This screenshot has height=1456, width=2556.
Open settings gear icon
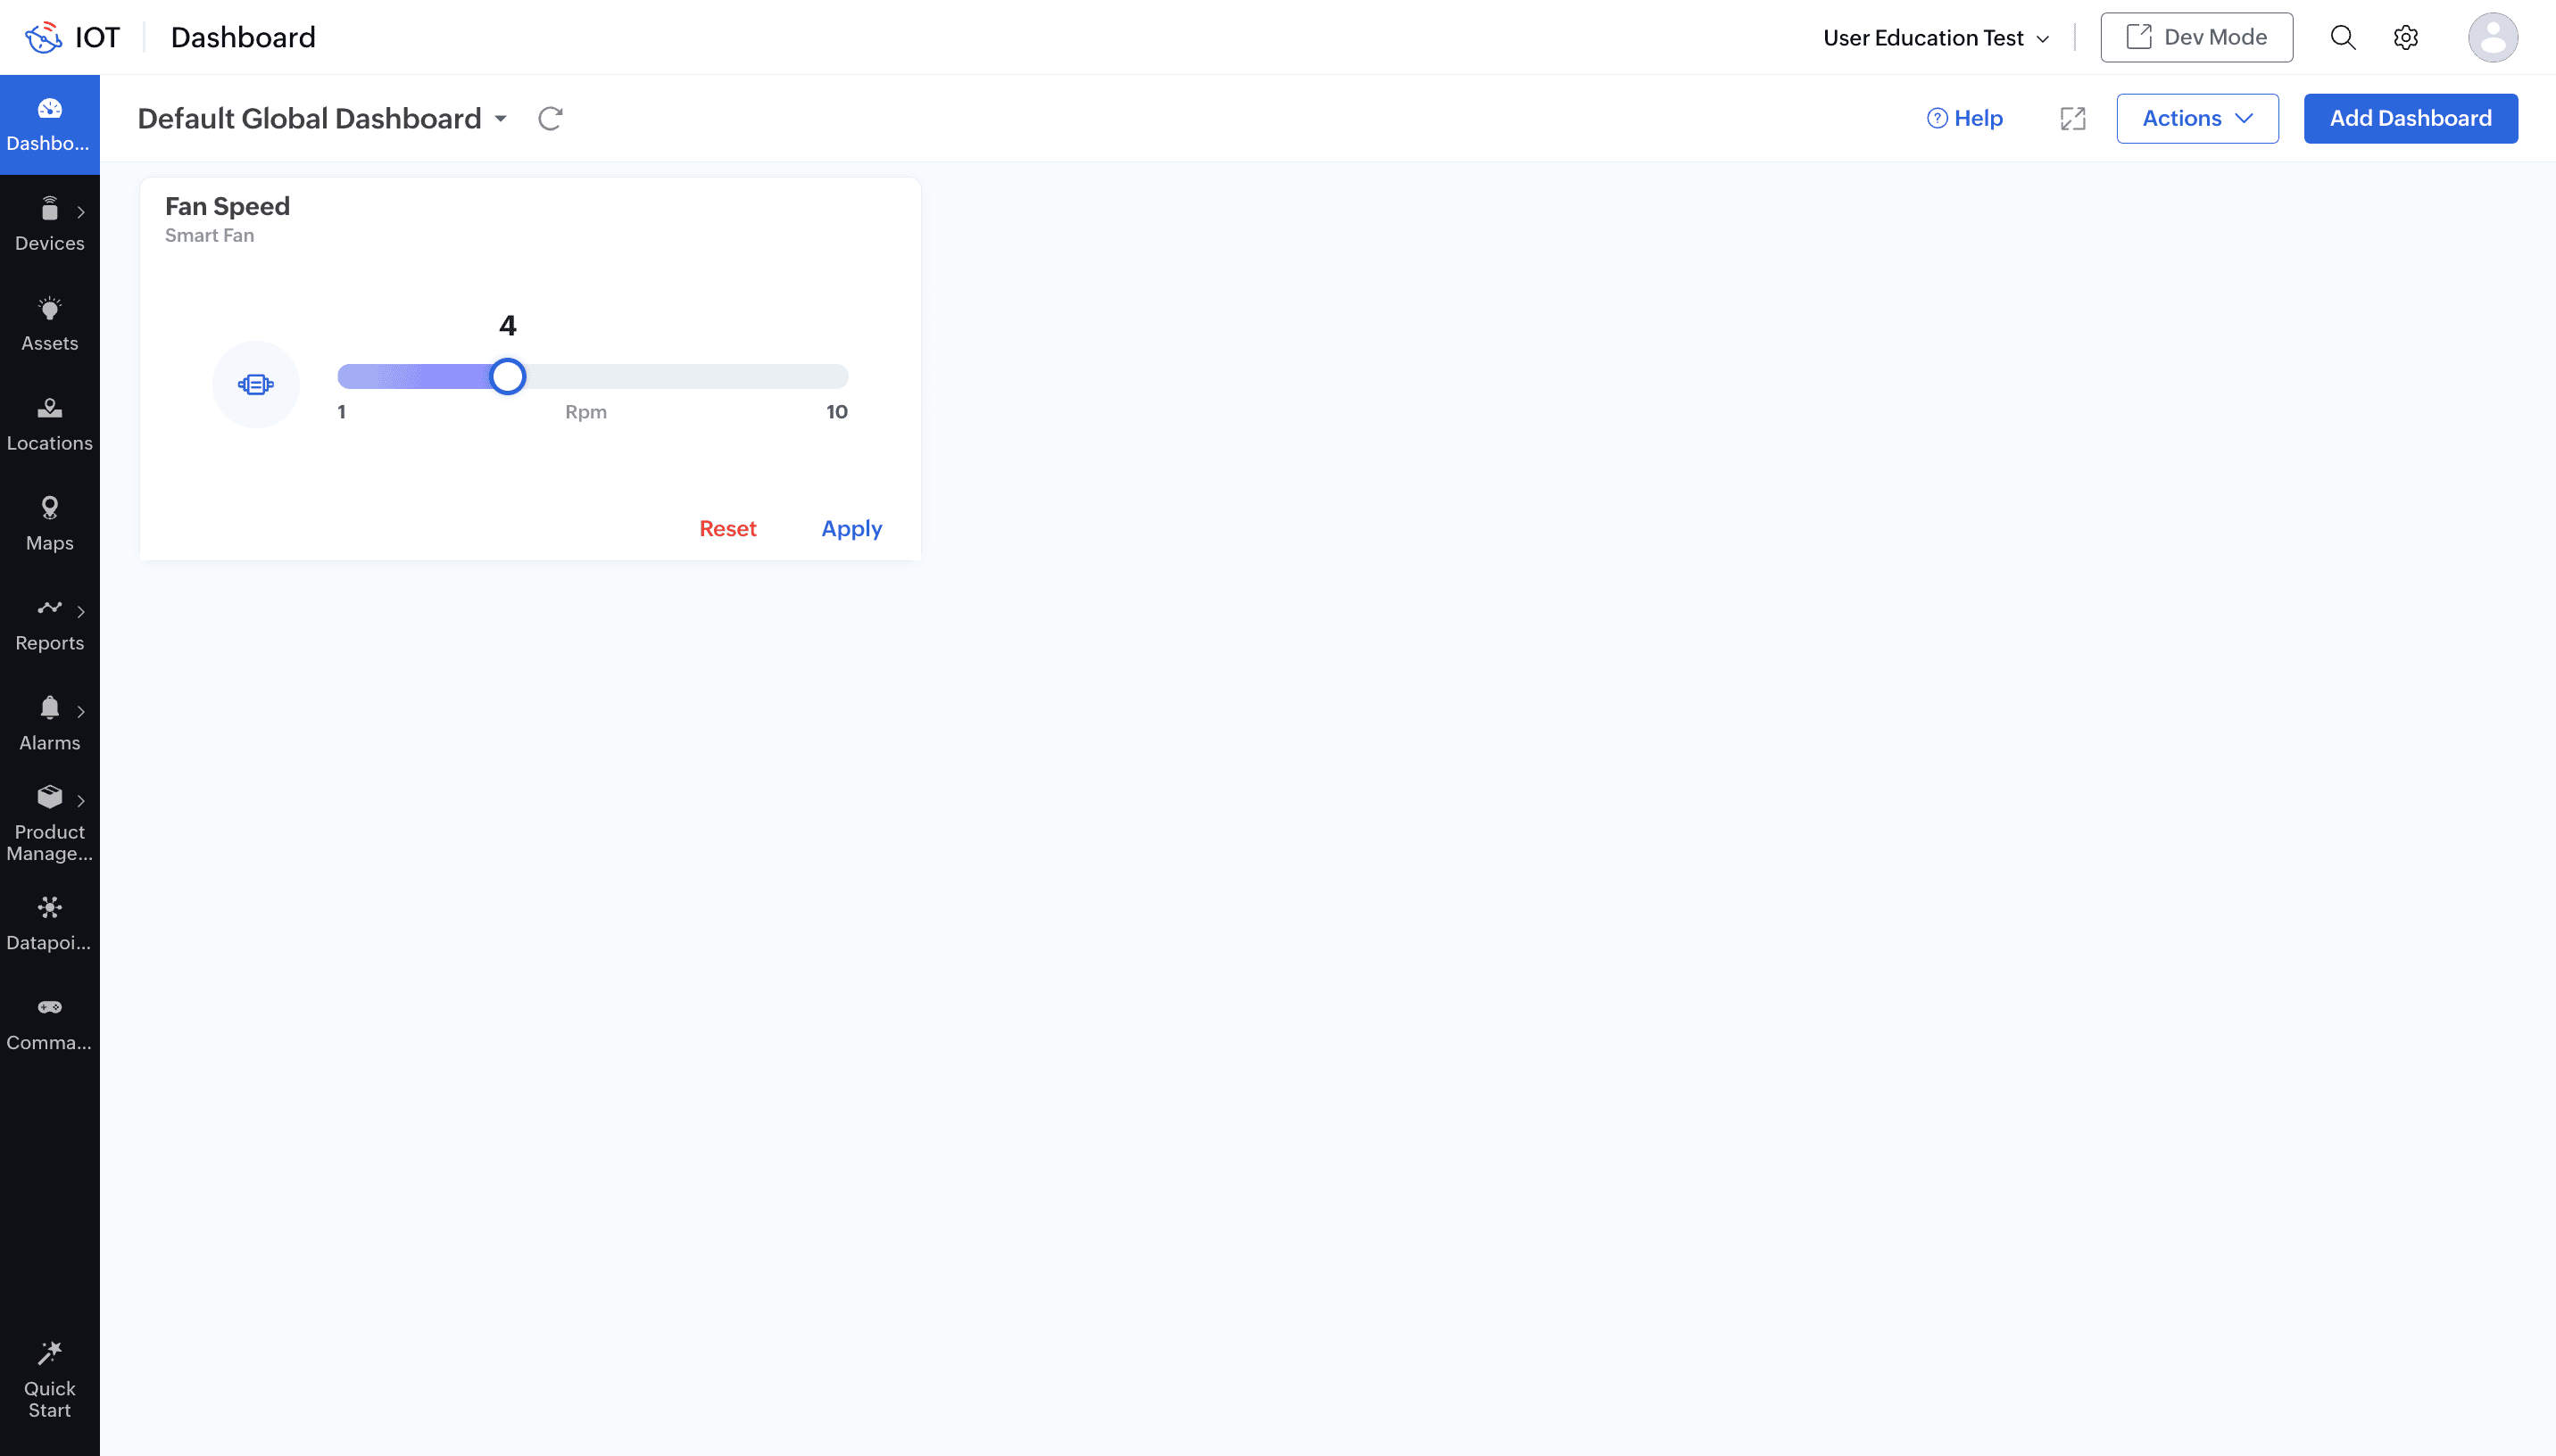pyautogui.click(x=2405, y=38)
